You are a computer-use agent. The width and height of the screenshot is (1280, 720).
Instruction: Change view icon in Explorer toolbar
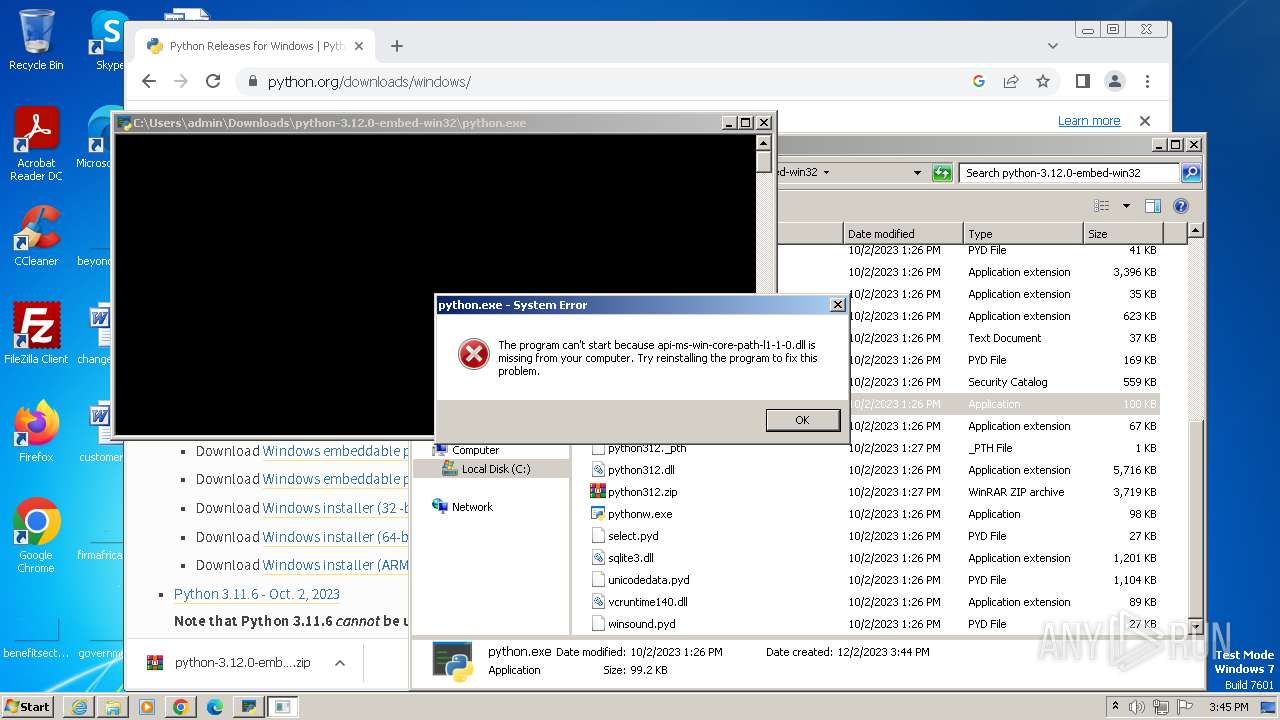[1102, 206]
